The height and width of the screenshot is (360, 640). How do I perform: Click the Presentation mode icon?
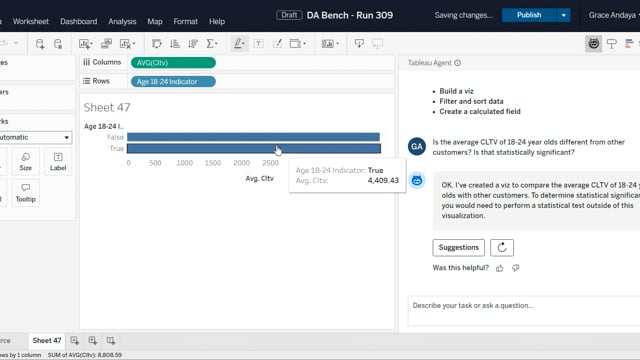pyautogui.click(x=378, y=44)
